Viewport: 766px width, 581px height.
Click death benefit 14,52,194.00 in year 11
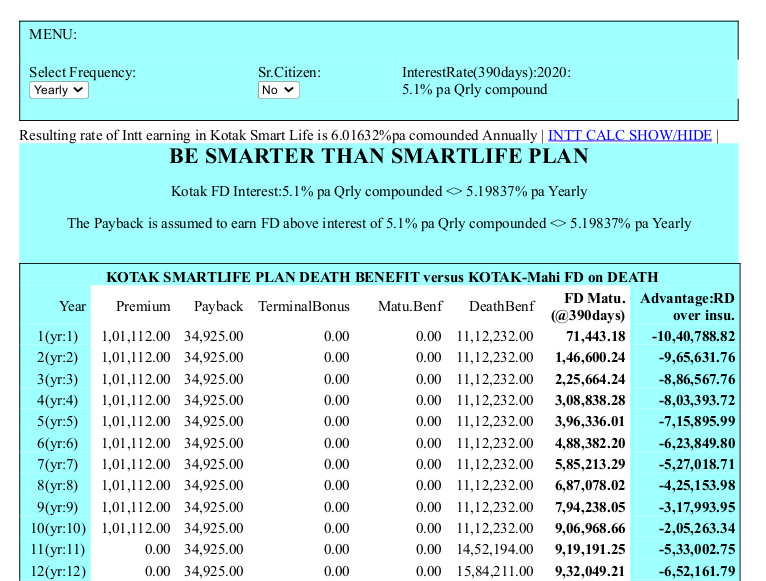pos(495,550)
